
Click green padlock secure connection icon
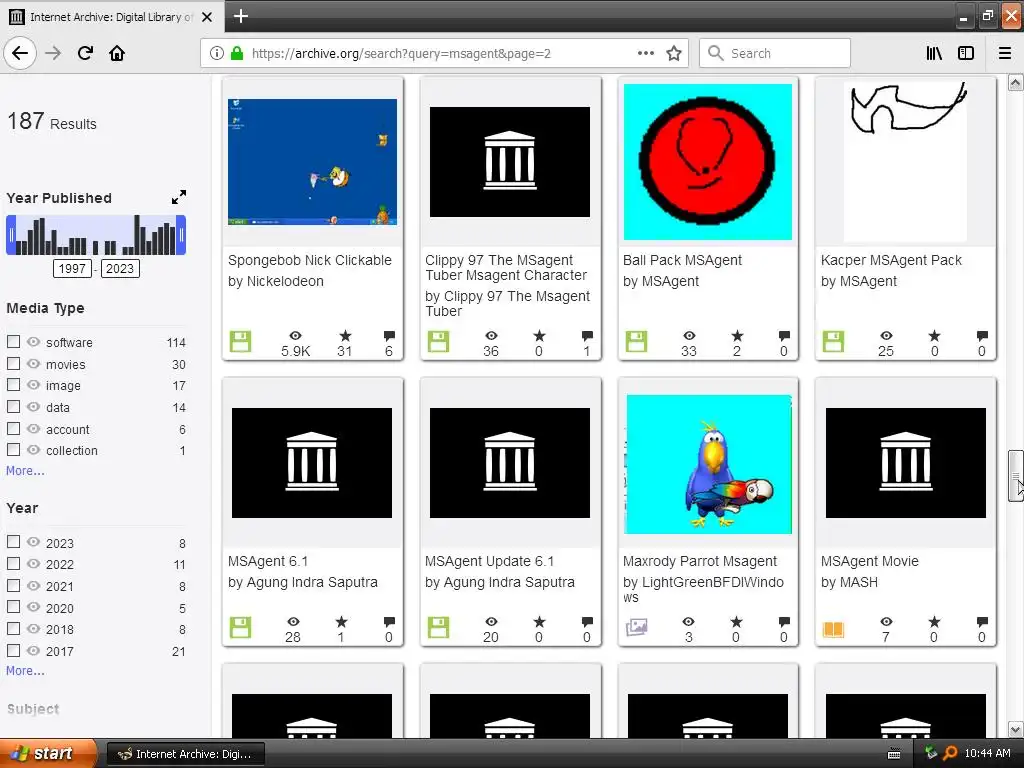[x=237, y=54]
